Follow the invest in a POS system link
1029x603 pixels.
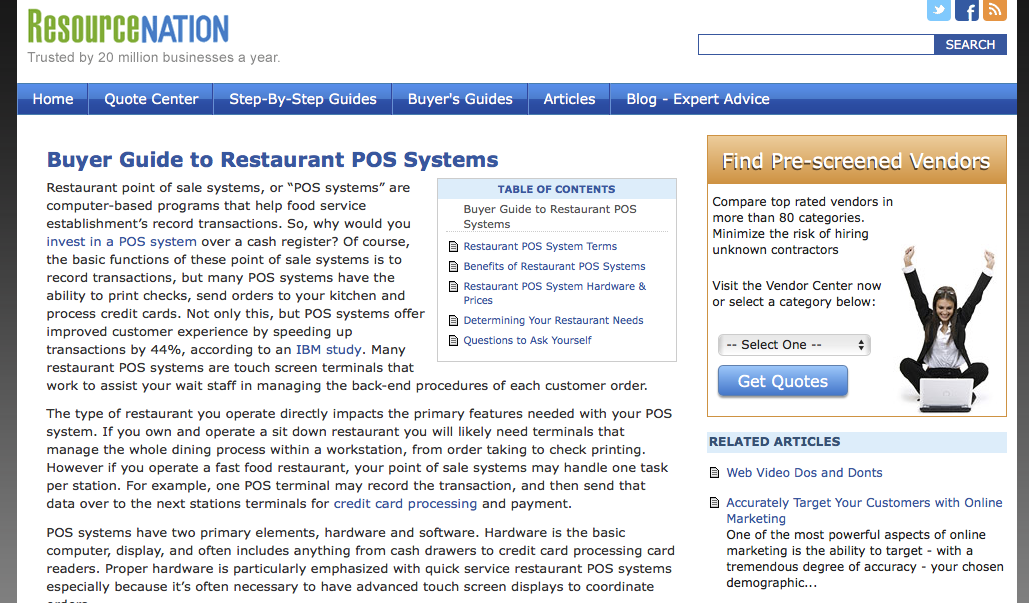pos(121,241)
